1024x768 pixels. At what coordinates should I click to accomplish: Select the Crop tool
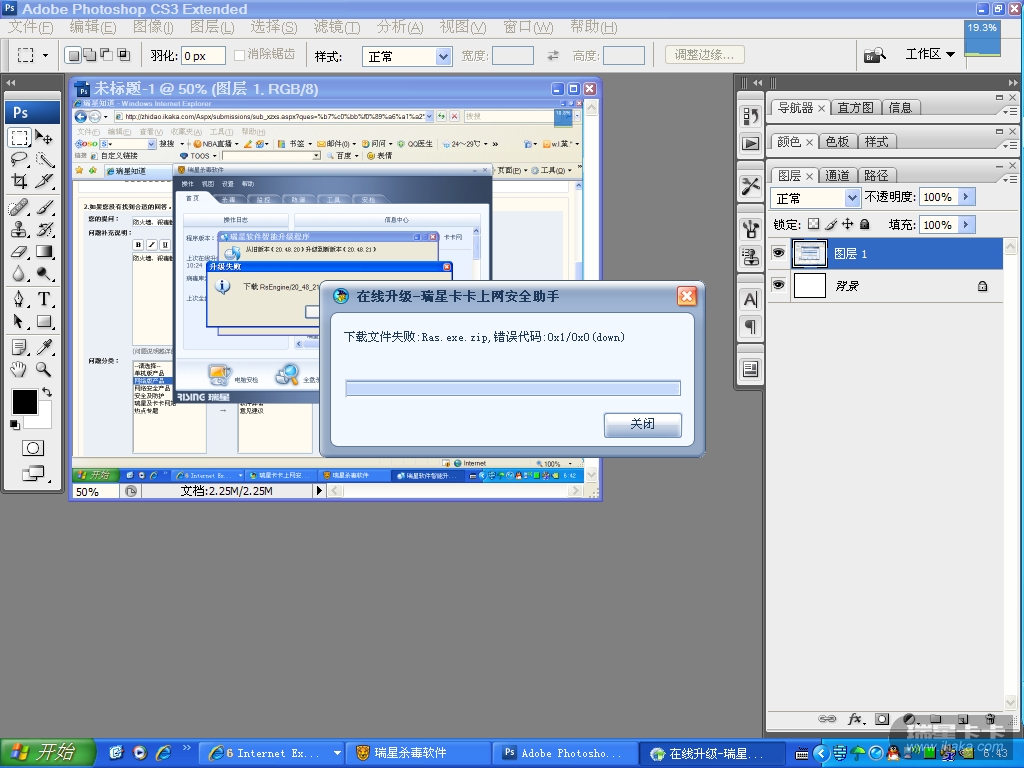[19, 182]
